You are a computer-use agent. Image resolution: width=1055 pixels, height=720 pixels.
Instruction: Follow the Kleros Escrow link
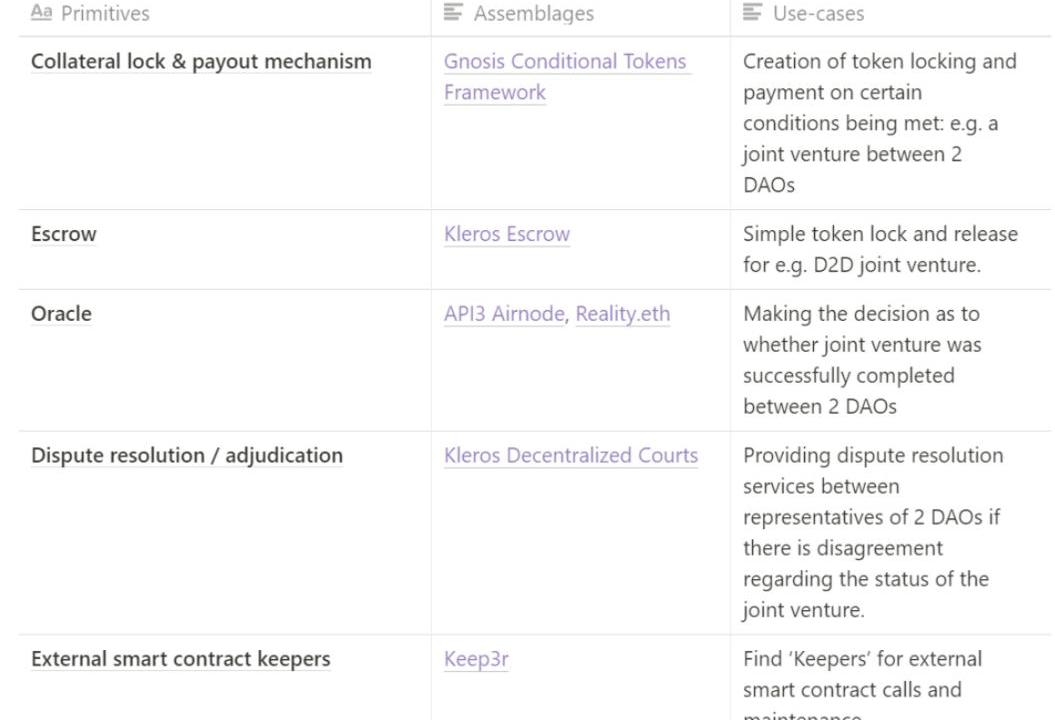[x=507, y=233]
